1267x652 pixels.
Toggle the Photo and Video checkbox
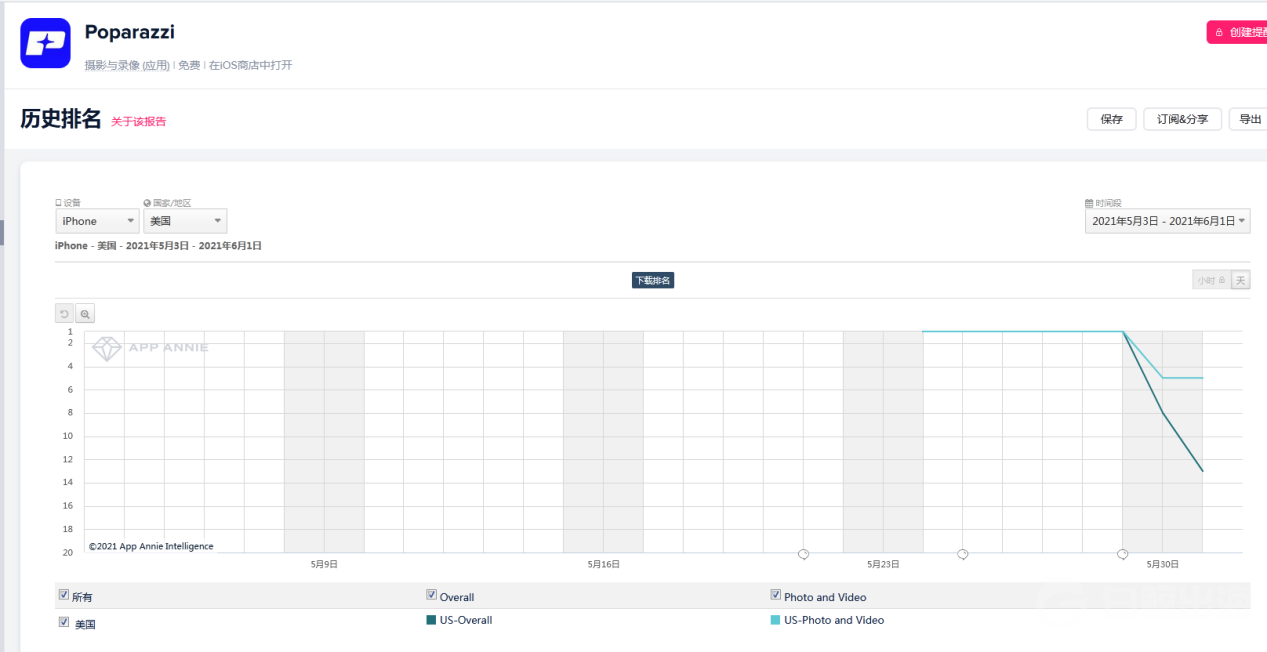click(776, 595)
